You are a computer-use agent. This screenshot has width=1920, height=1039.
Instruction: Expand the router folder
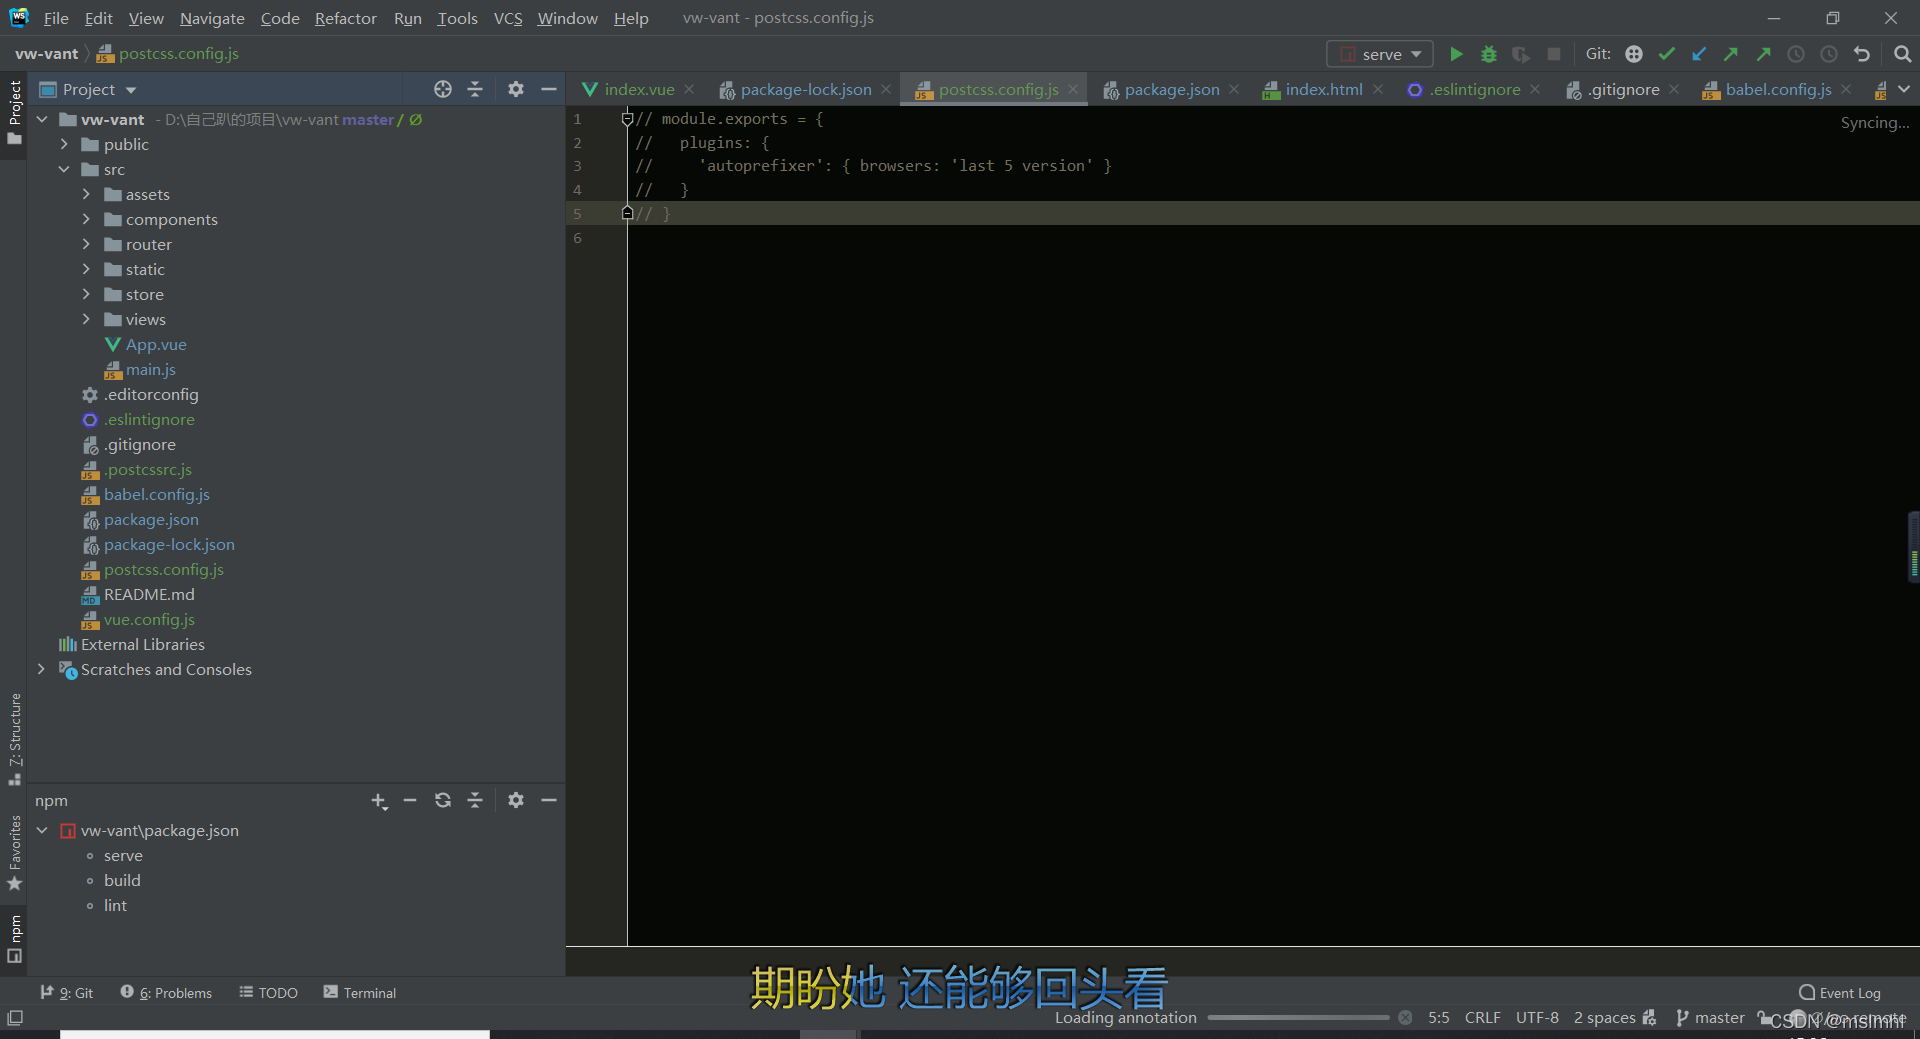pyautogui.click(x=86, y=244)
